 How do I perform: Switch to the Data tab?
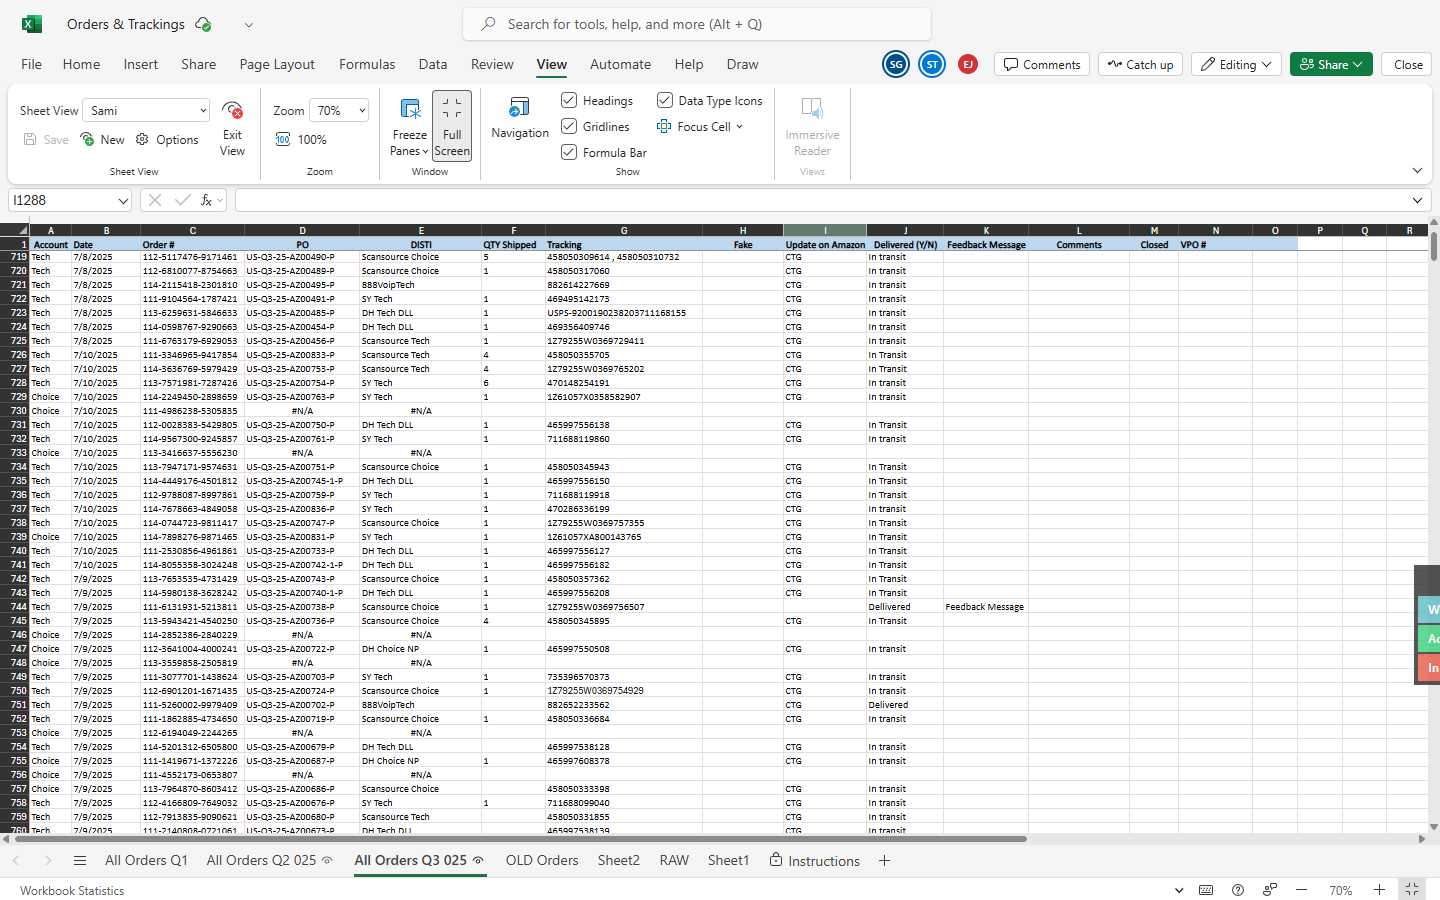pos(433,64)
